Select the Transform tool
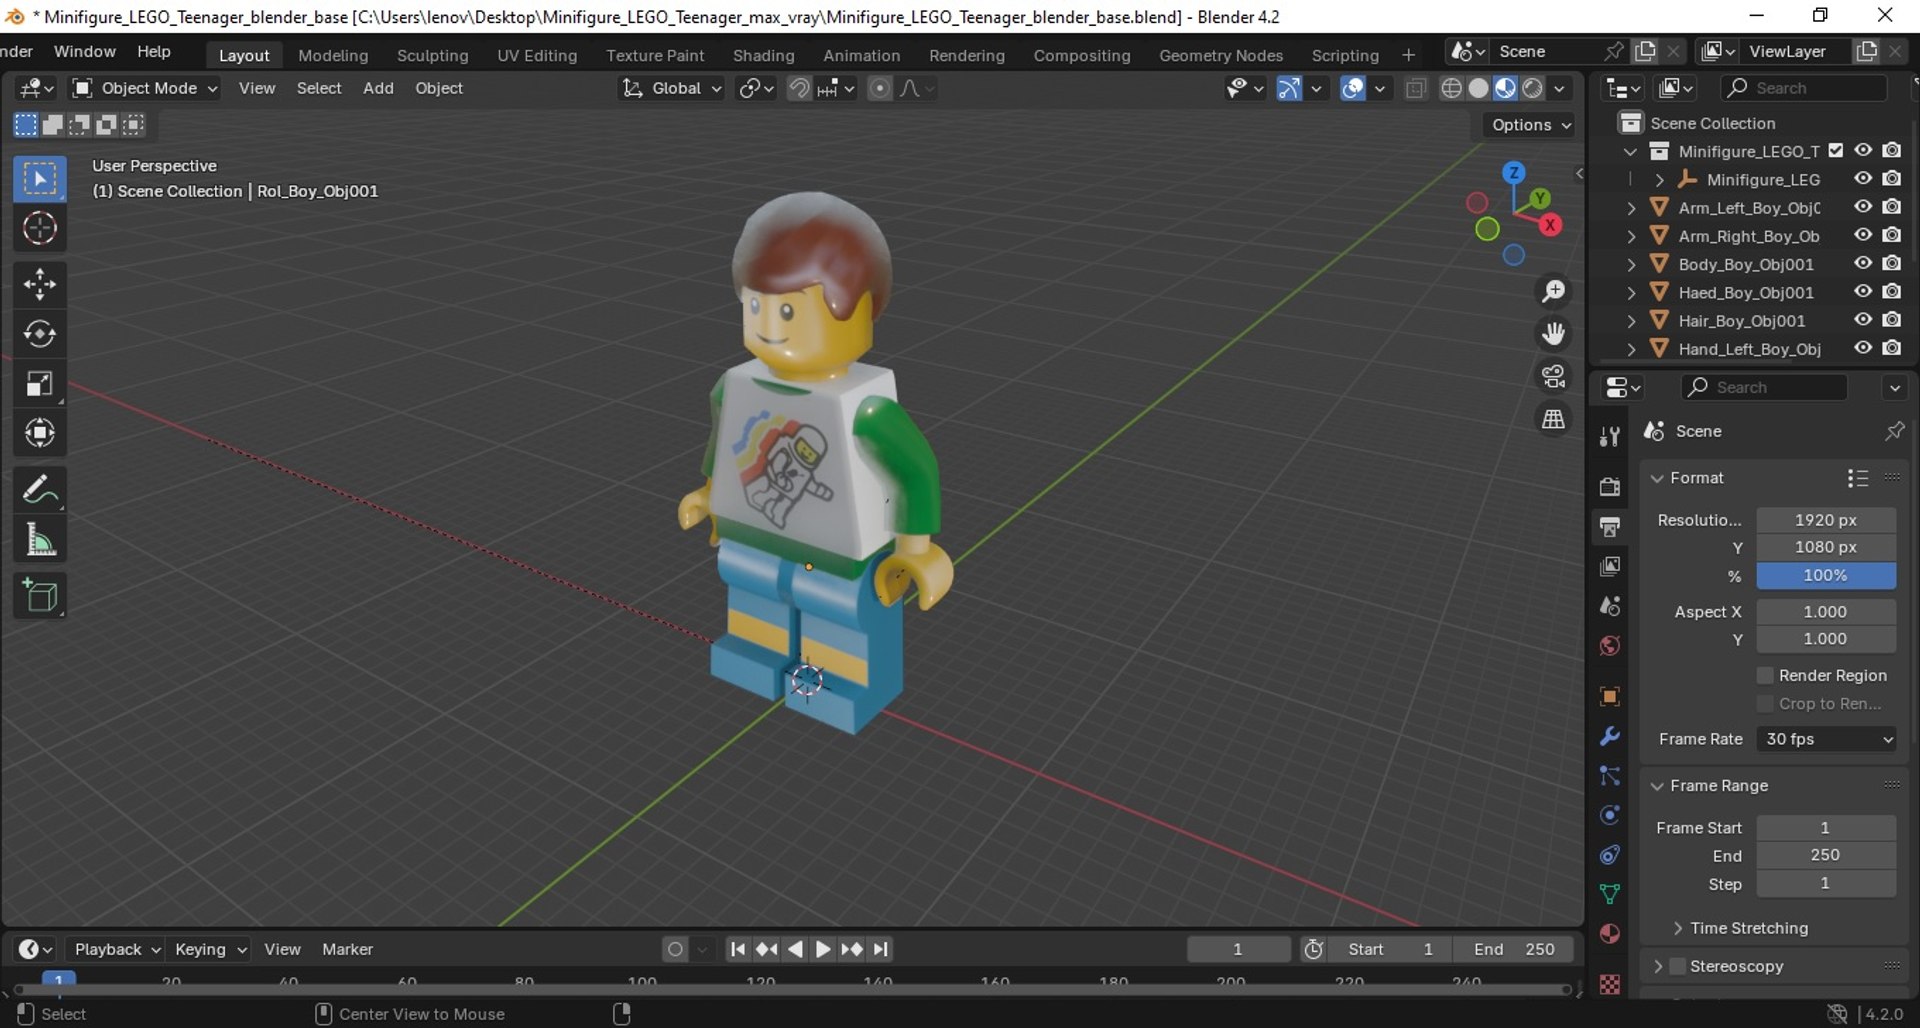The height and width of the screenshot is (1028, 1920). [x=40, y=433]
